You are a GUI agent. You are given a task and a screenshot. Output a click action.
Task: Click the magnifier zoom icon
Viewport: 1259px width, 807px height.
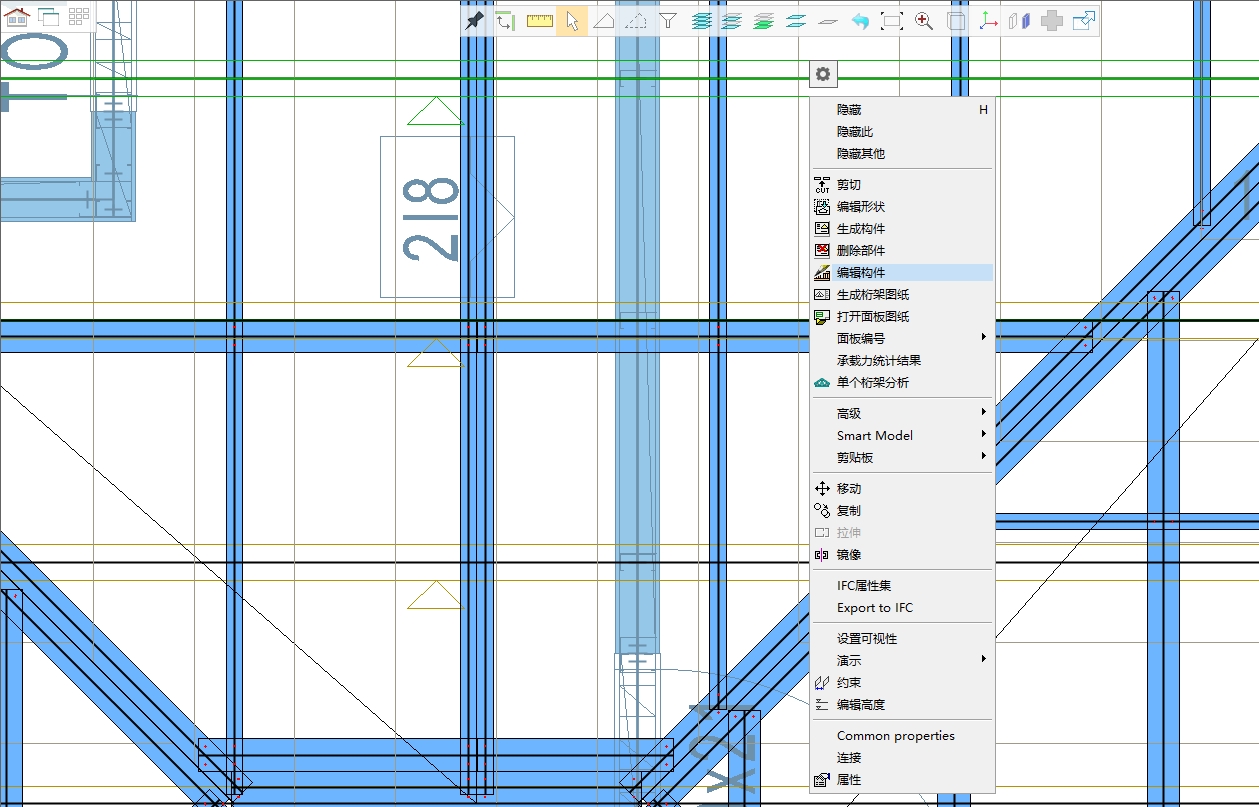point(924,21)
